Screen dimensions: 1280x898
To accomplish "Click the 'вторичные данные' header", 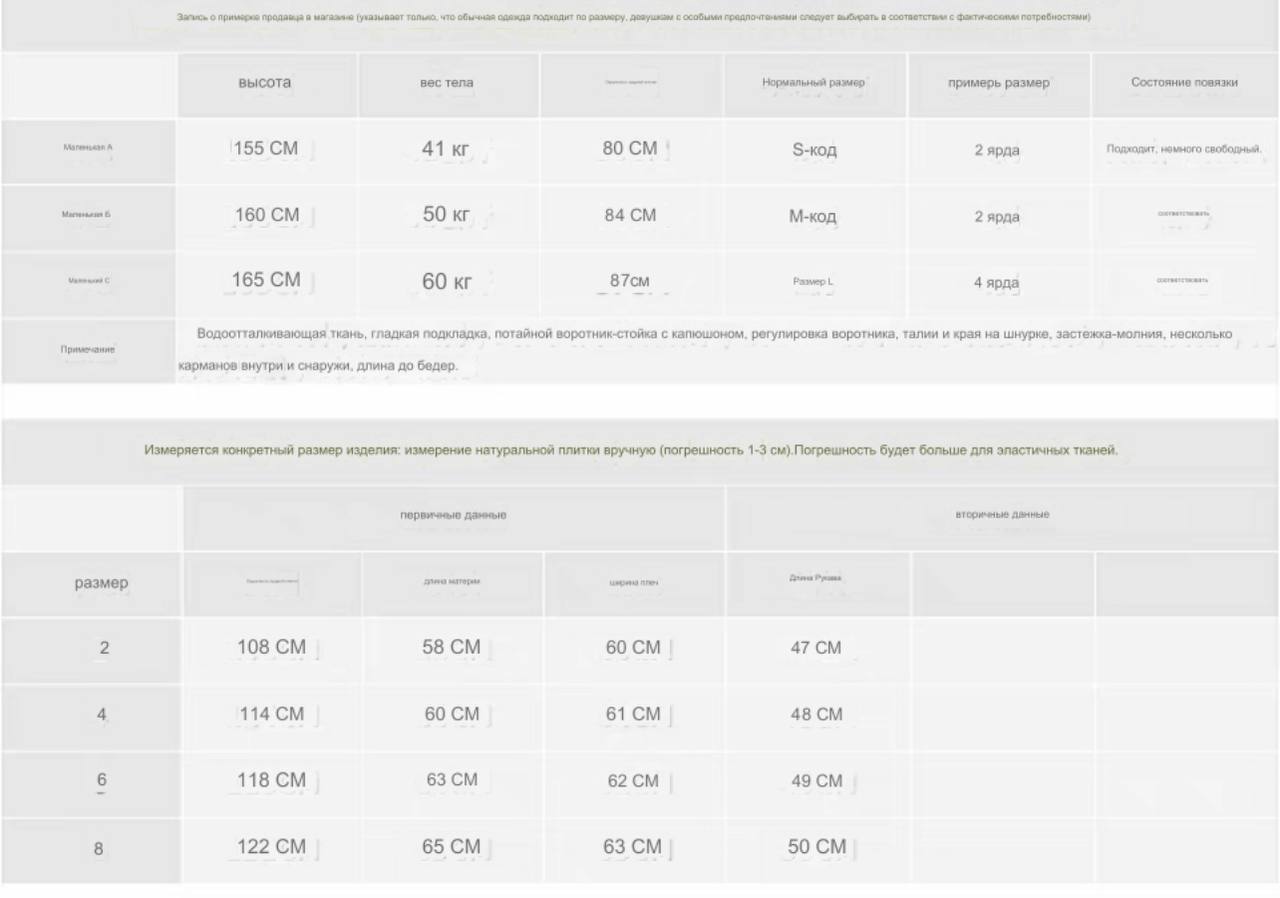I will point(1002,515).
